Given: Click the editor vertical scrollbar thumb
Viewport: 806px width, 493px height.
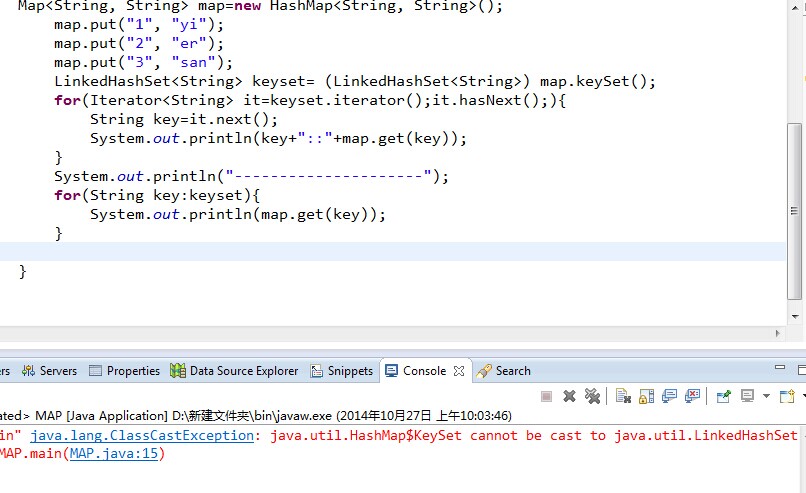Looking at the screenshot, I should coord(794,211).
